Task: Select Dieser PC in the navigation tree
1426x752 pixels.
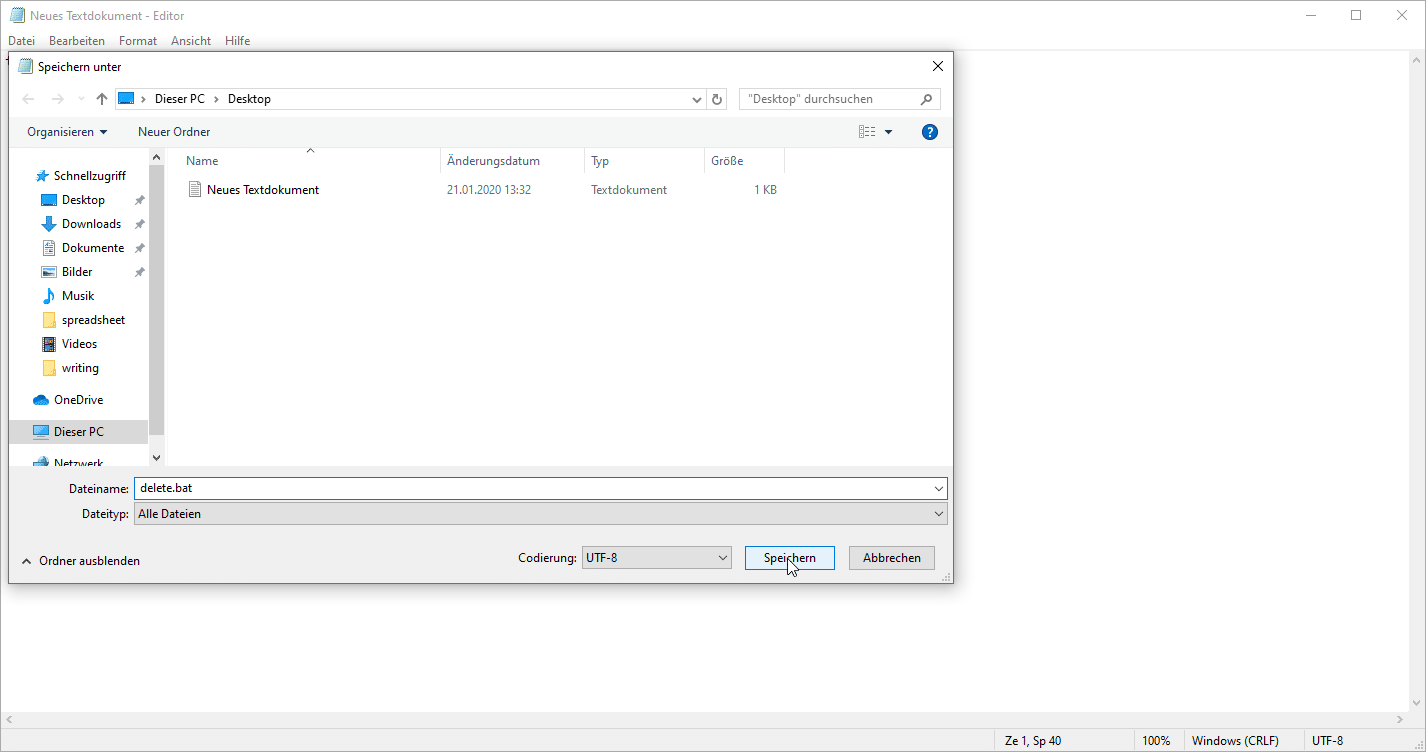Action: click(78, 432)
